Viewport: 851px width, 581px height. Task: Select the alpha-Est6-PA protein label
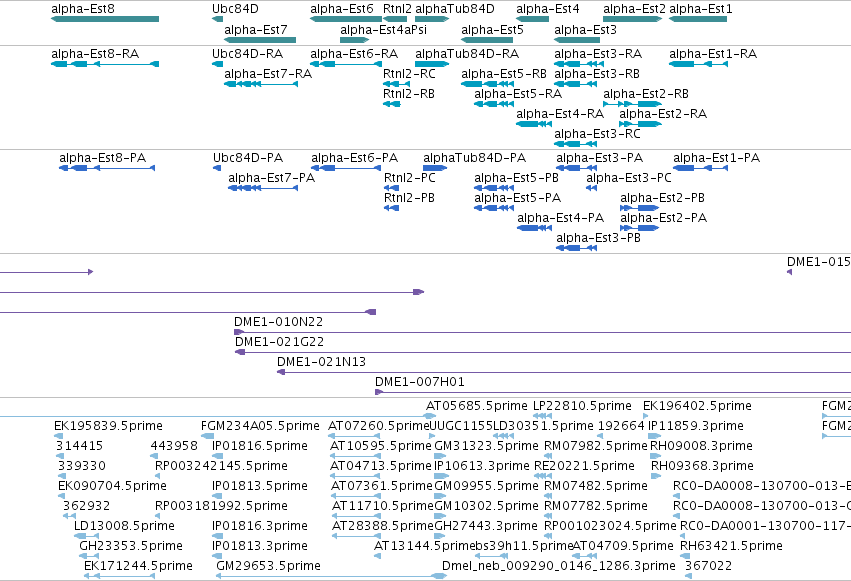tap(354, 158)
